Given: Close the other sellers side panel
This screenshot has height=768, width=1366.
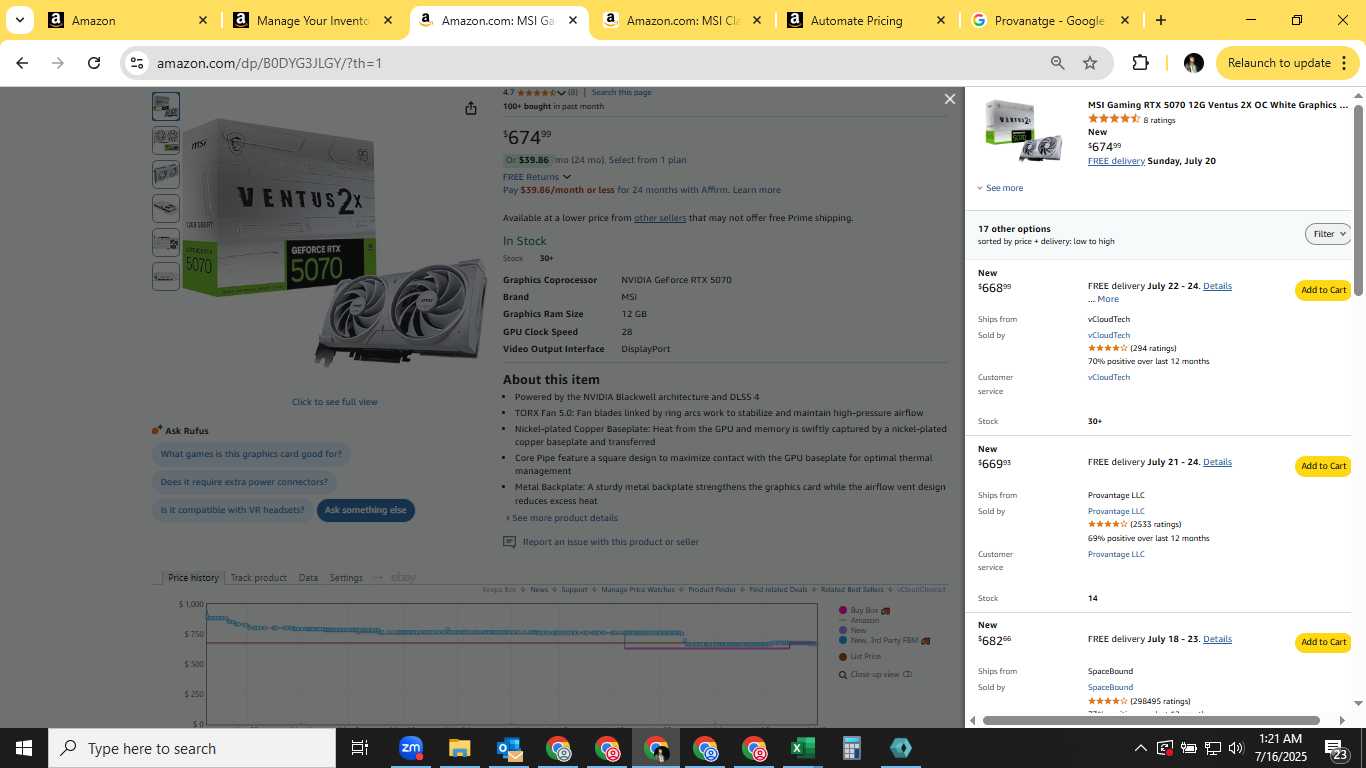Looking at the screenshot, I should pos(950,99).
